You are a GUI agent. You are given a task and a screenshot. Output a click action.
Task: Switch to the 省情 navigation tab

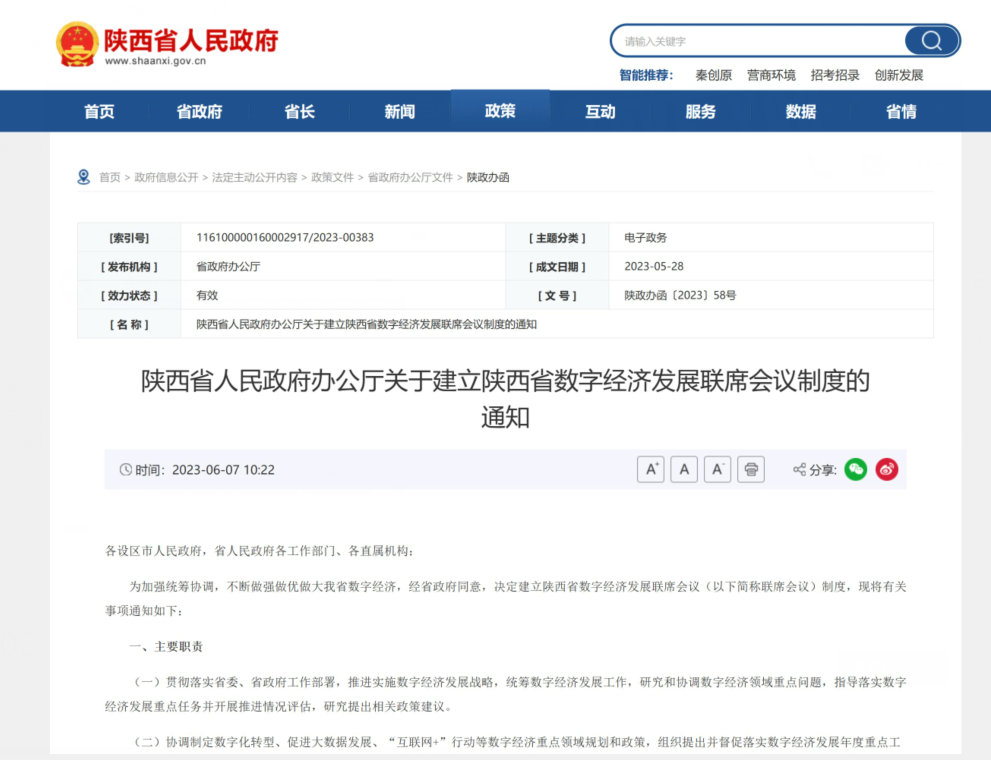901,112
